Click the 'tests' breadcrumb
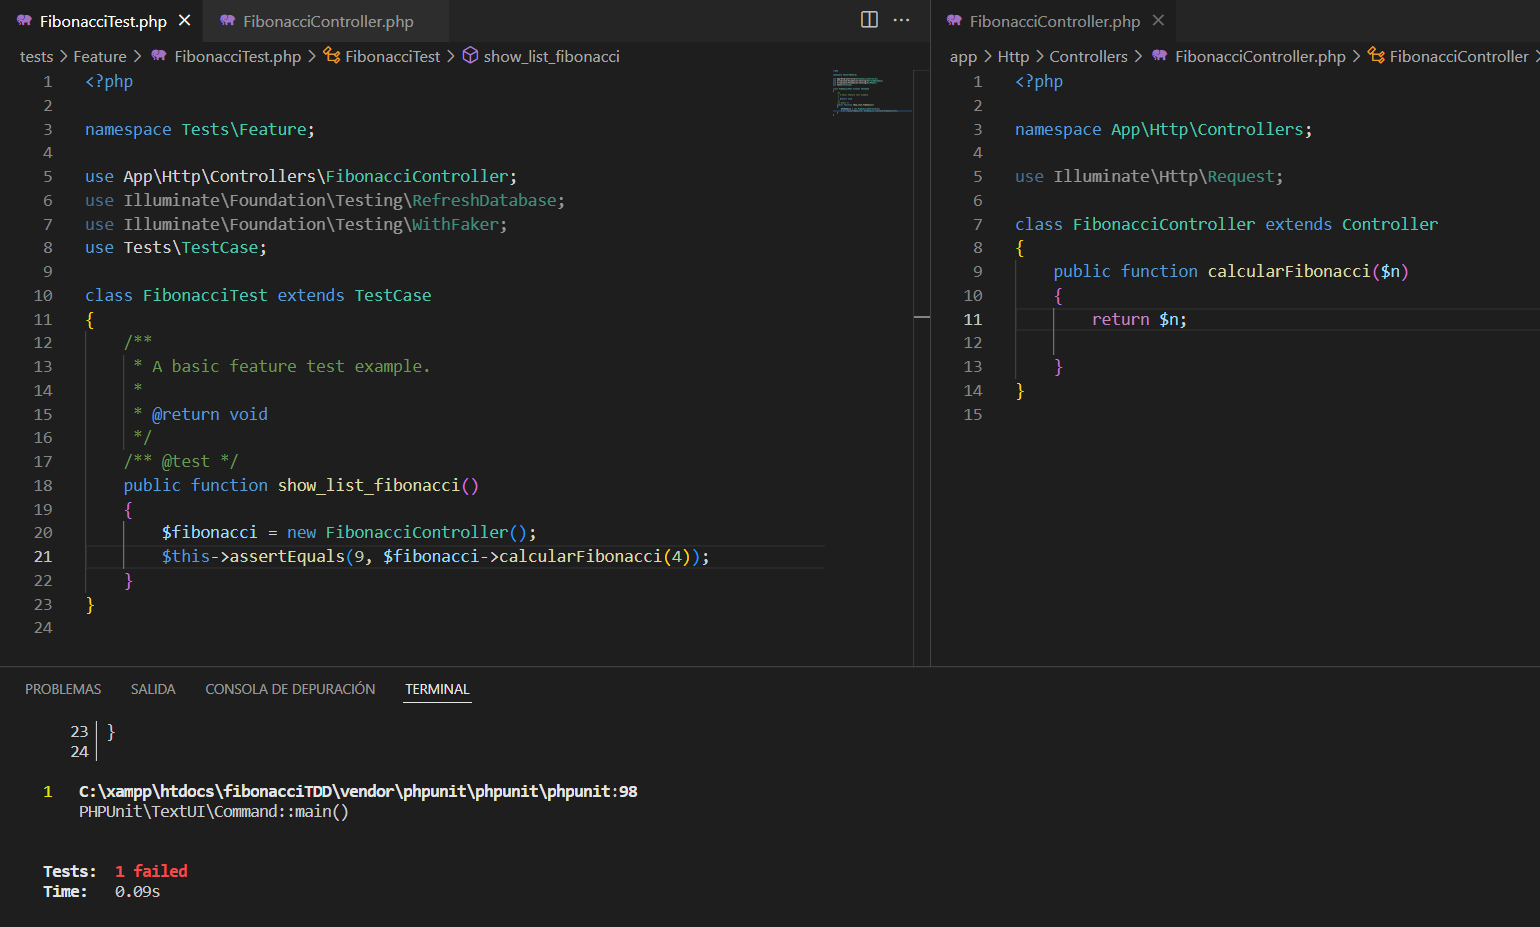The width and height of the screenshot is (1540, 927). click(36, 57)
